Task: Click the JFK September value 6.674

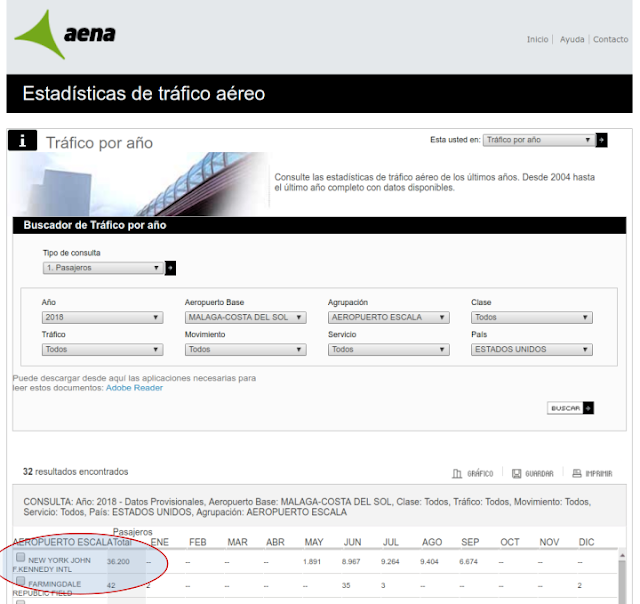Action: pos(468,562)
